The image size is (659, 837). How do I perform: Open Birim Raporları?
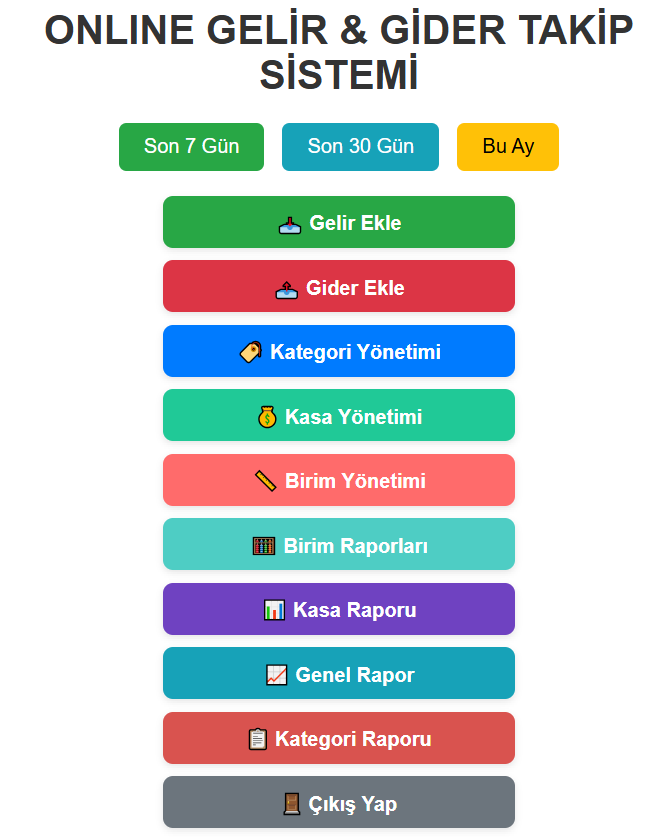356,546
